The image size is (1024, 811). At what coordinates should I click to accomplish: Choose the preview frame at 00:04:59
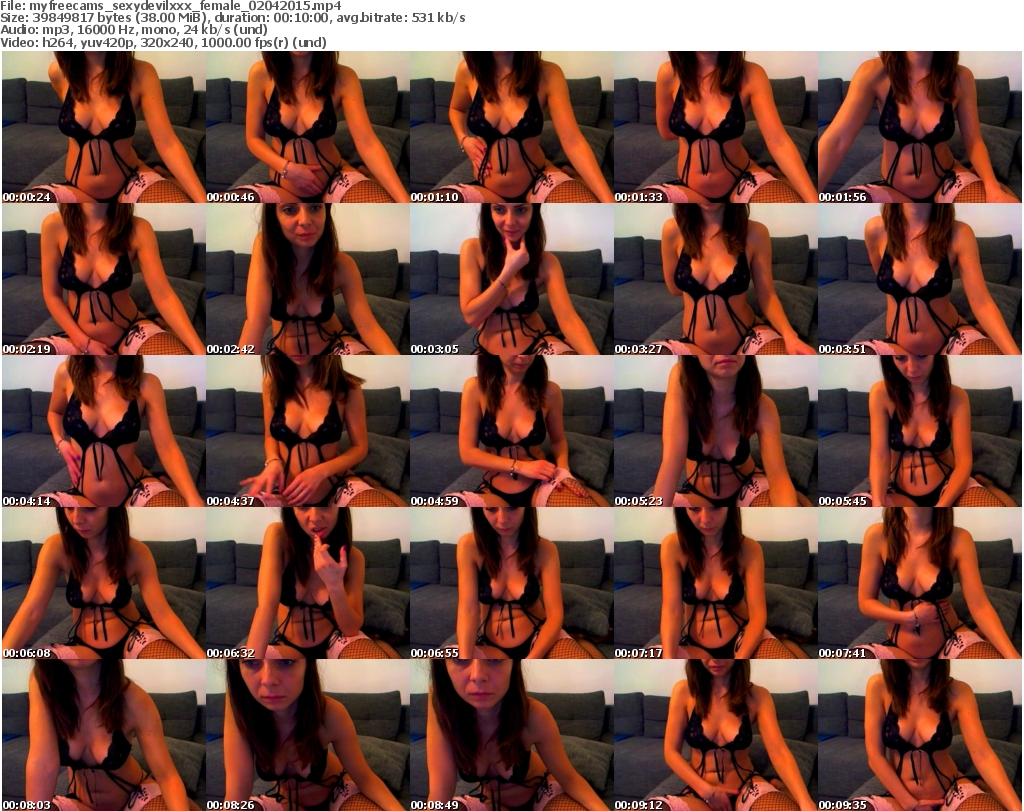(512, 432)
